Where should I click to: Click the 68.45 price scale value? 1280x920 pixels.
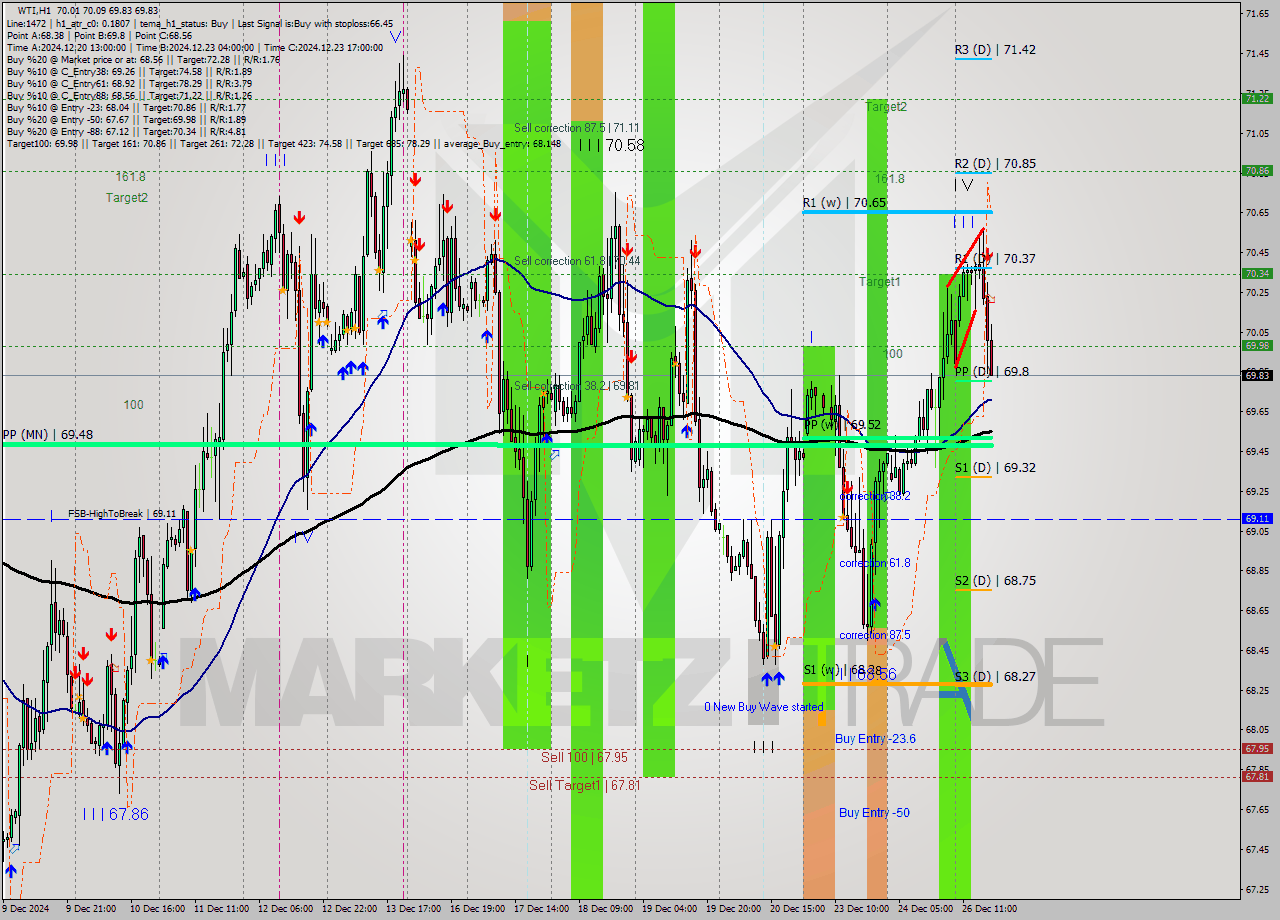(x=1258, y=650)
